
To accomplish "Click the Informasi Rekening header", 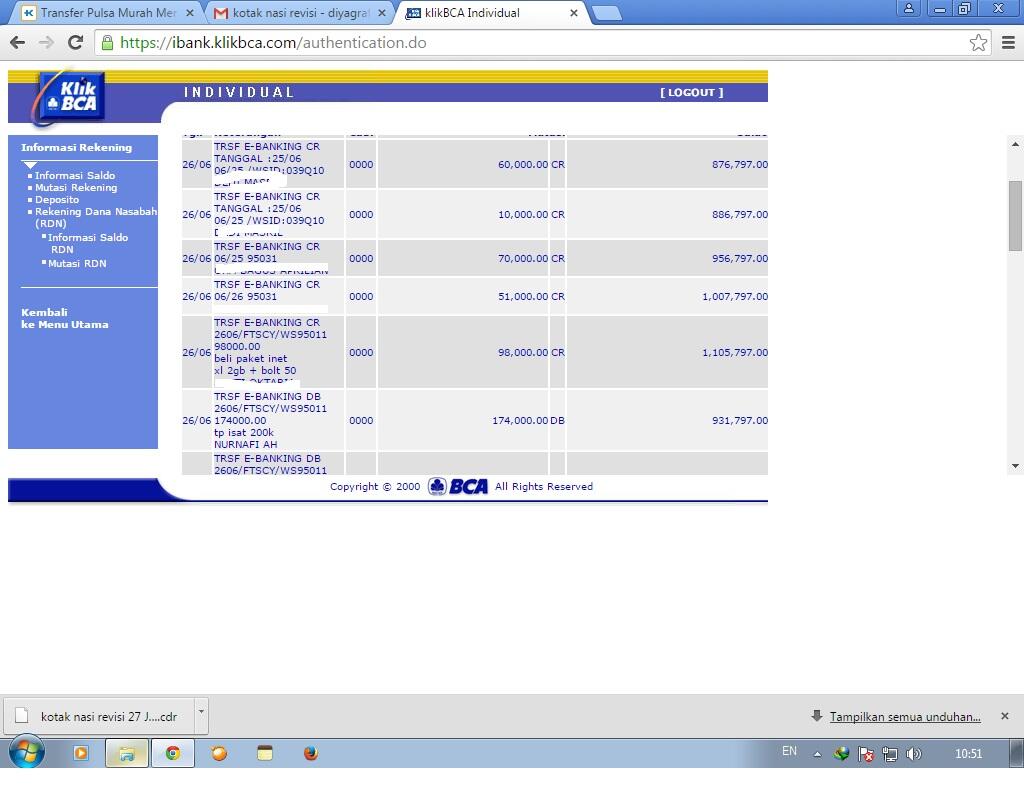I will click(x=76, y=148).
